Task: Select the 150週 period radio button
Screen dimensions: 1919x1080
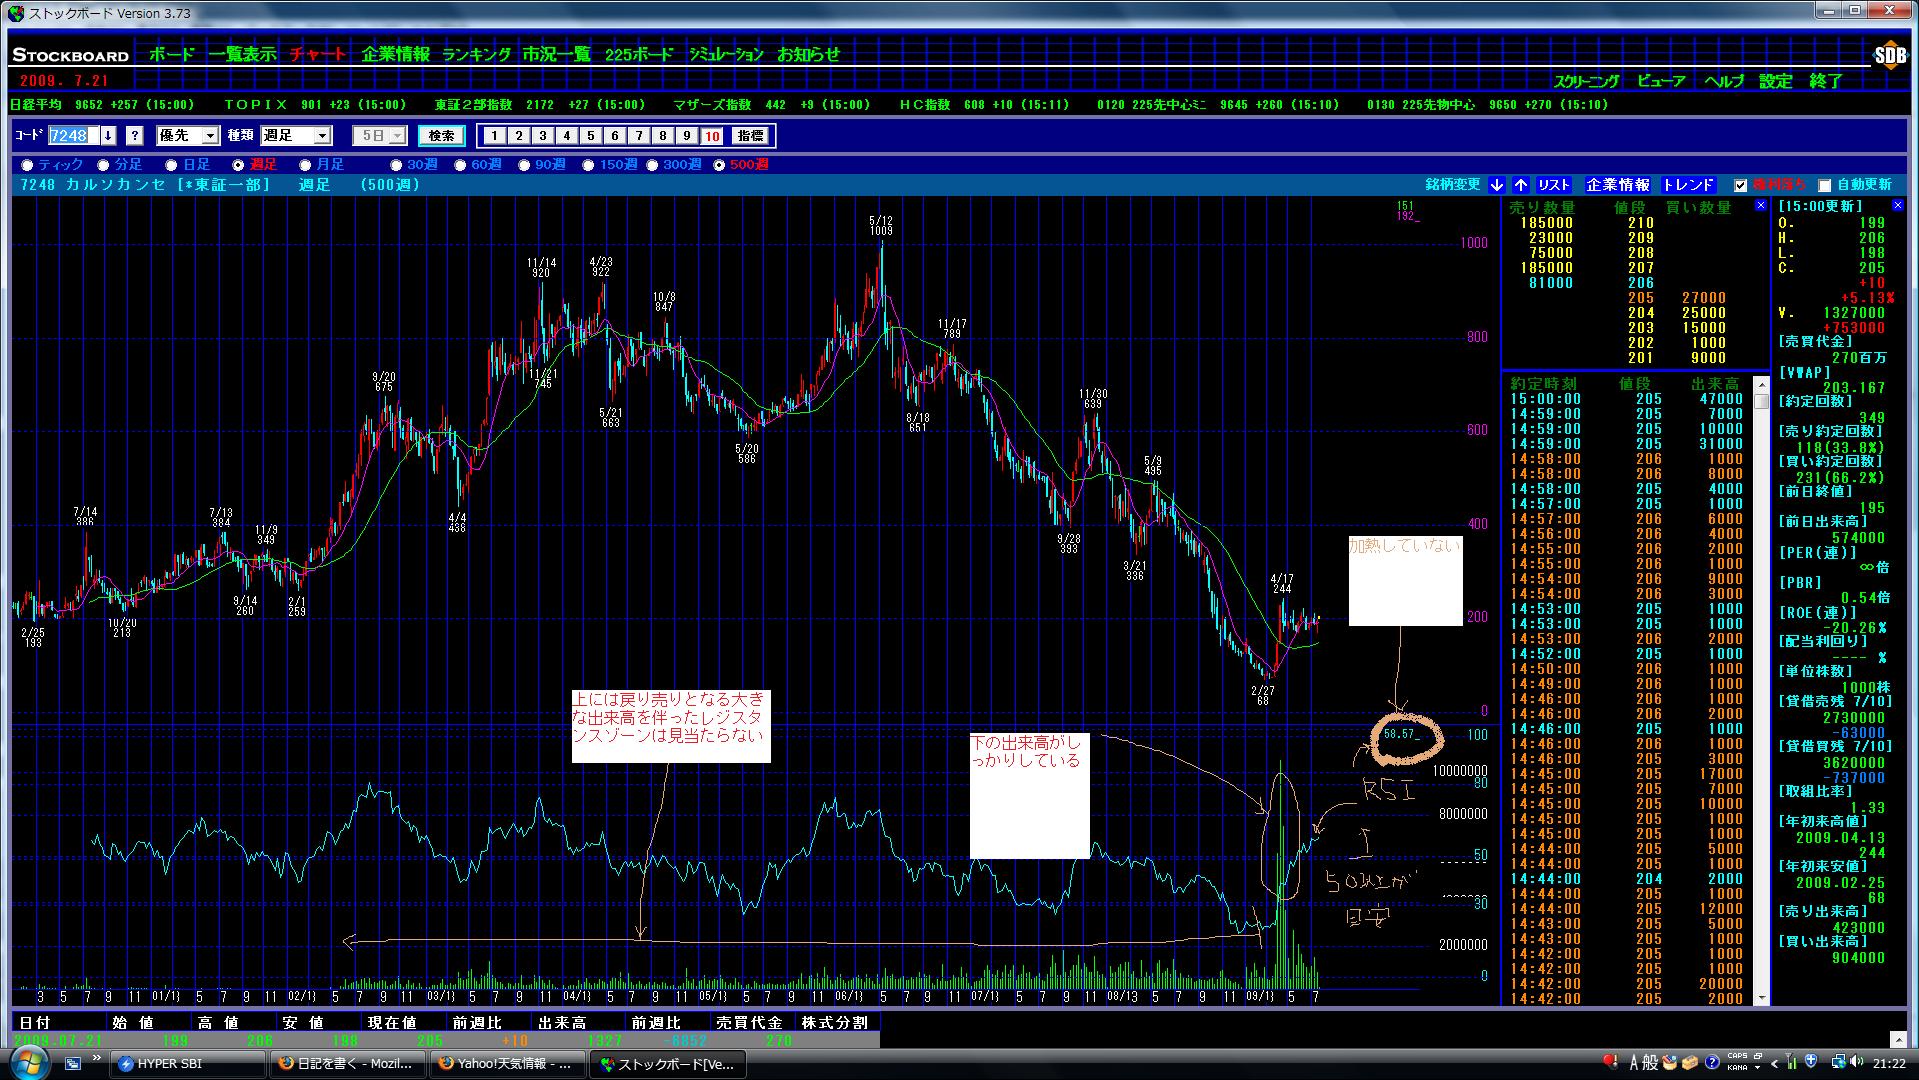Action: tap(589, 165)
